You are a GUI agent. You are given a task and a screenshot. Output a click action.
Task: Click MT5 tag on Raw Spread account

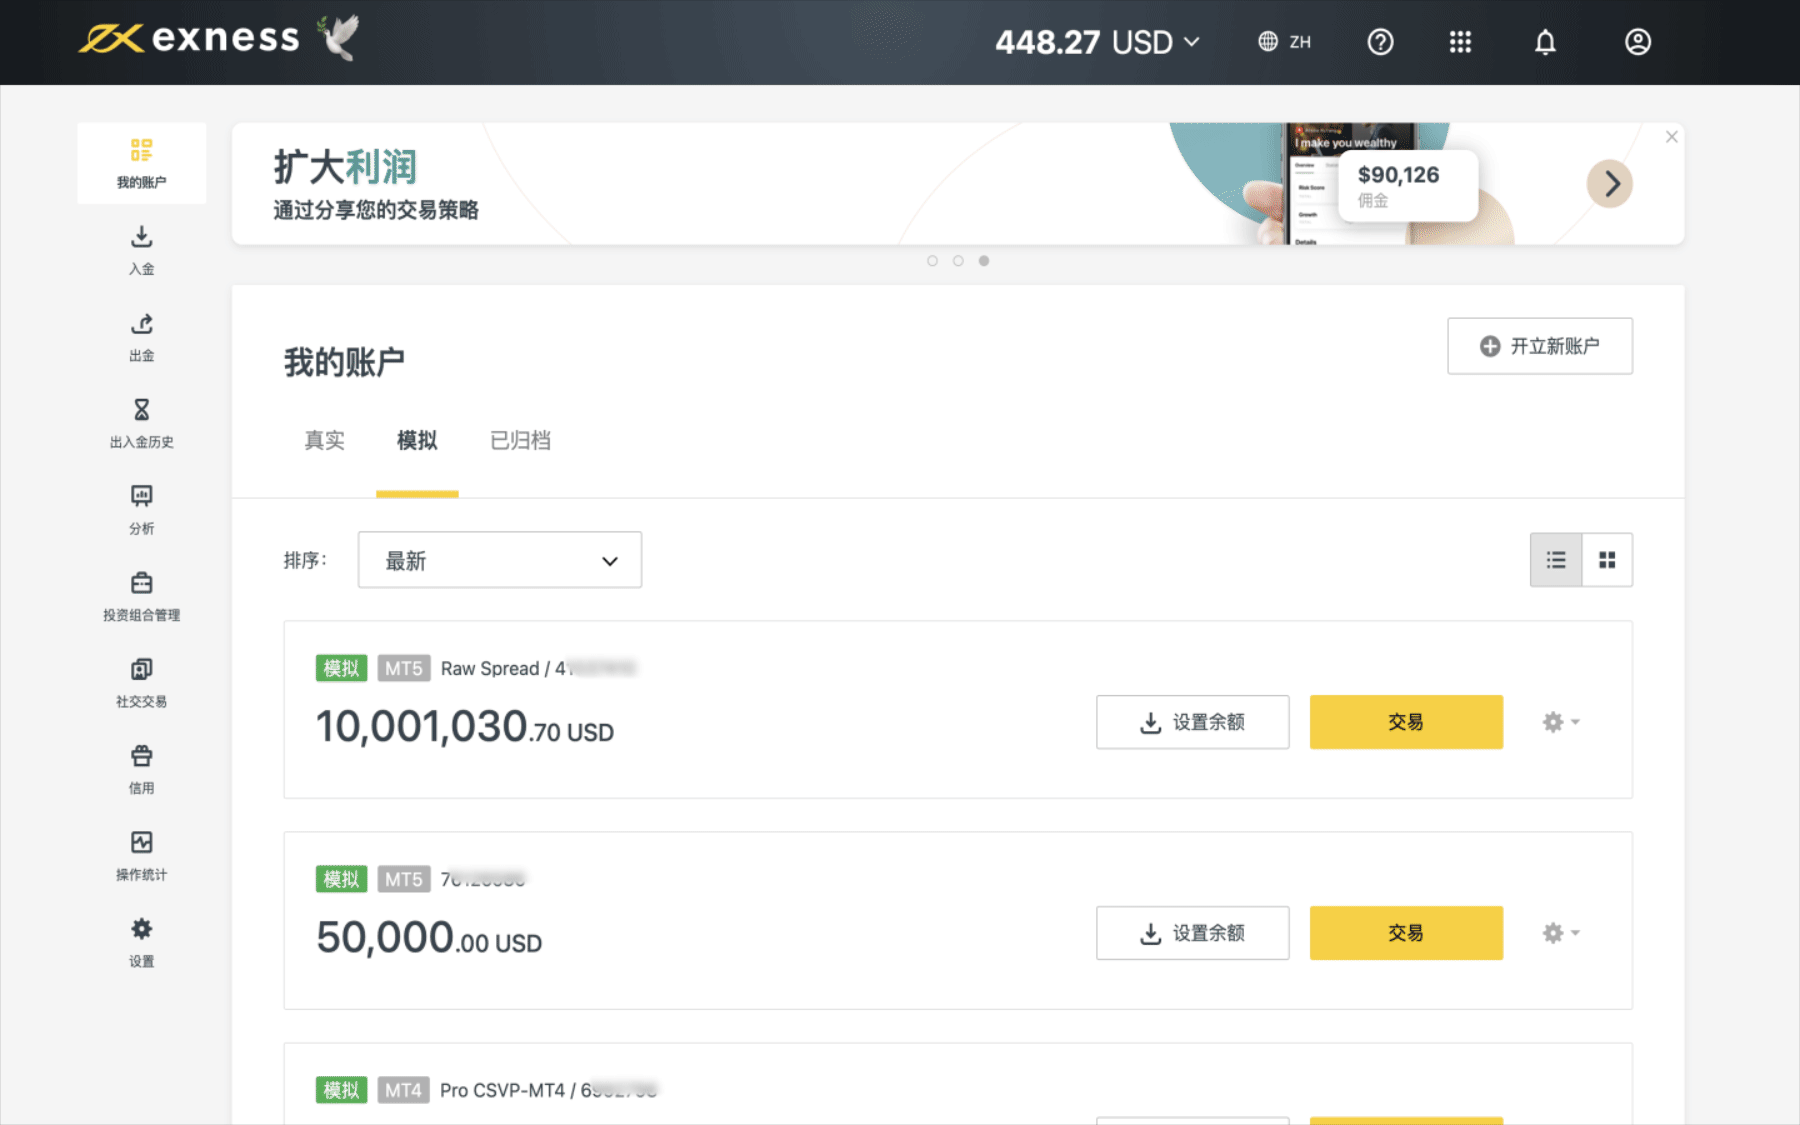[x=404, y=668]
